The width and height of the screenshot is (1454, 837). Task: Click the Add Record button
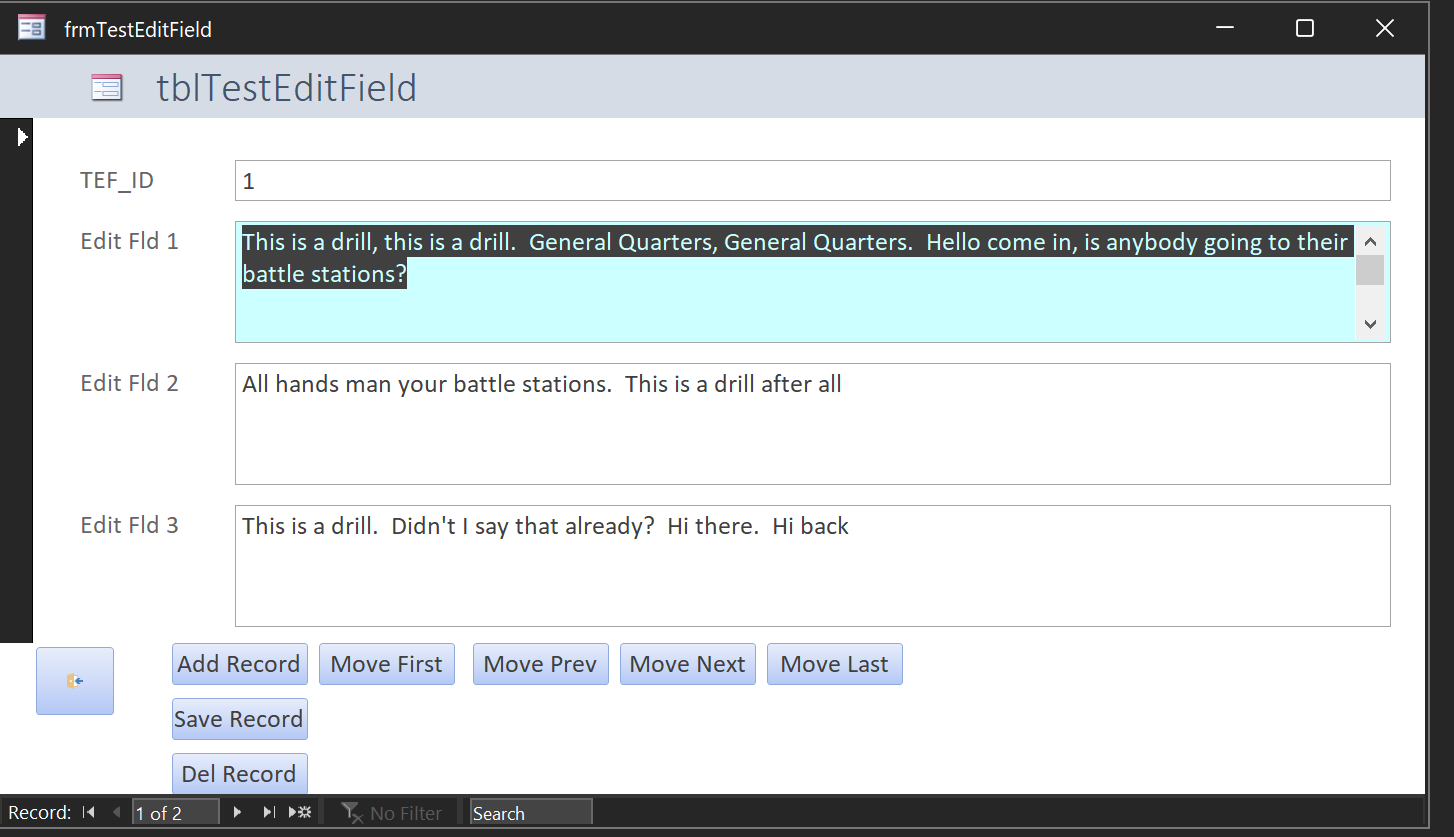(x=240, y=664)
